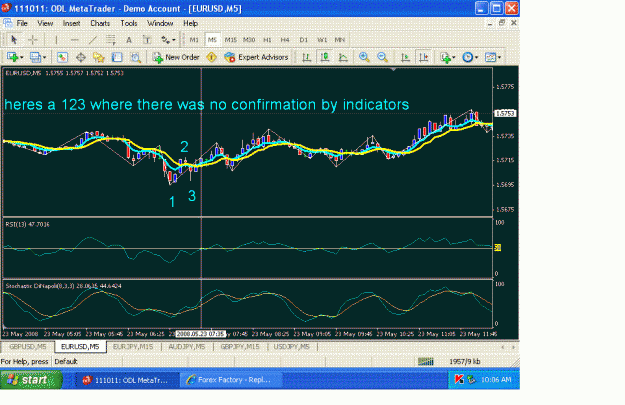Switch chart to line chart view
This screenshot has height=405, width=625.
(343, 57)
